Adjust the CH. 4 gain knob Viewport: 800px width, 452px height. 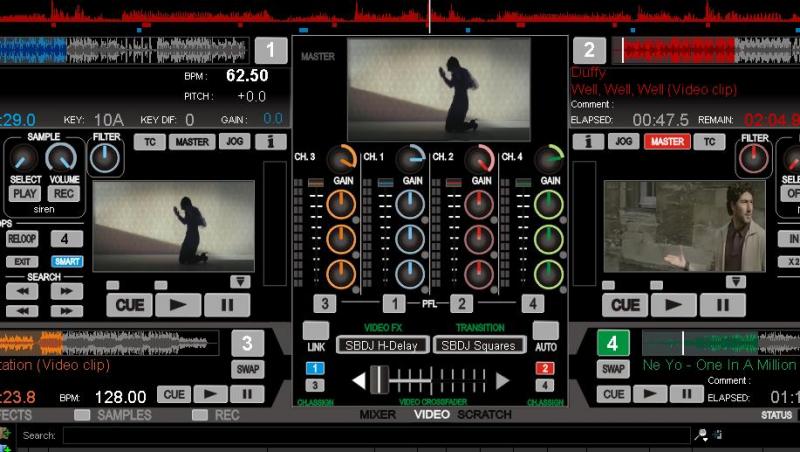549,159
